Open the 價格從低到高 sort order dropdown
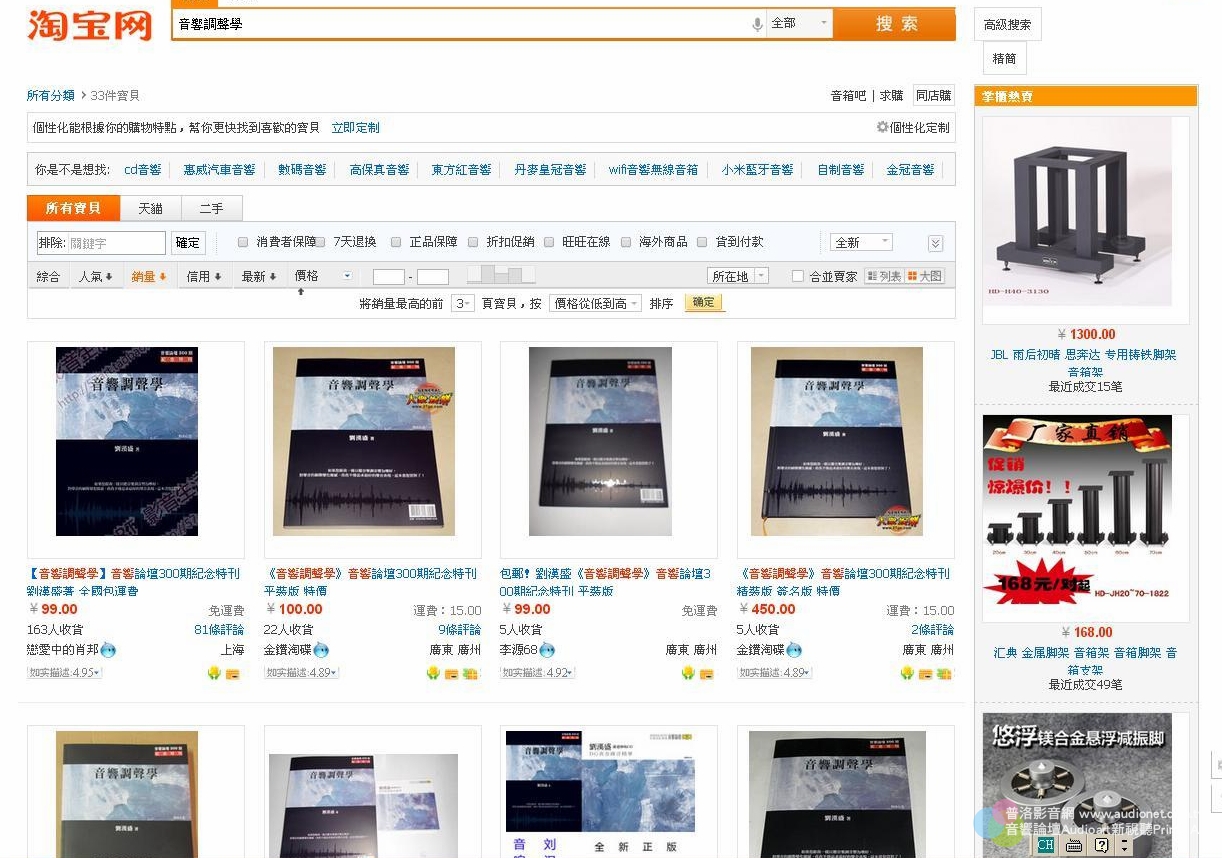 (x=595, y=303)
